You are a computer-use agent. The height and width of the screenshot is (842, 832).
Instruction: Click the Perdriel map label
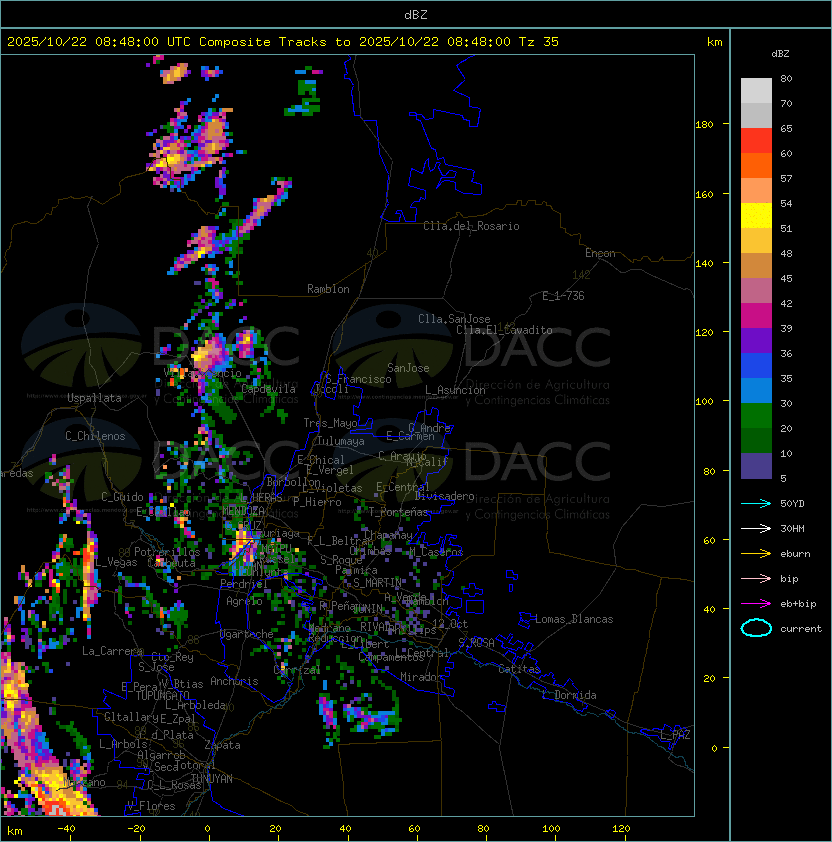click(x=244, y=584)
